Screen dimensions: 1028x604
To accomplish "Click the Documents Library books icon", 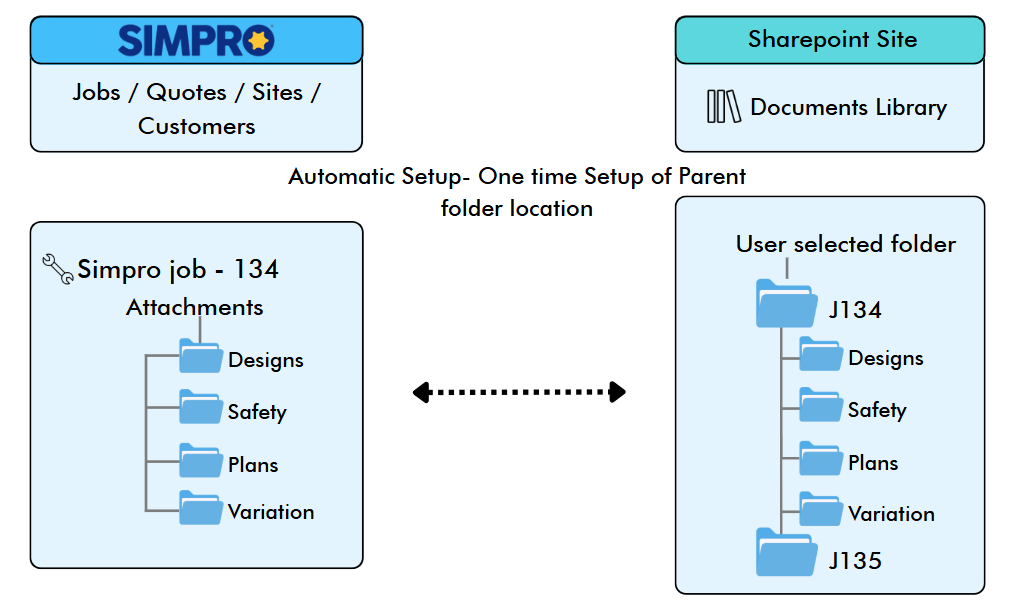I will (724, 106).
